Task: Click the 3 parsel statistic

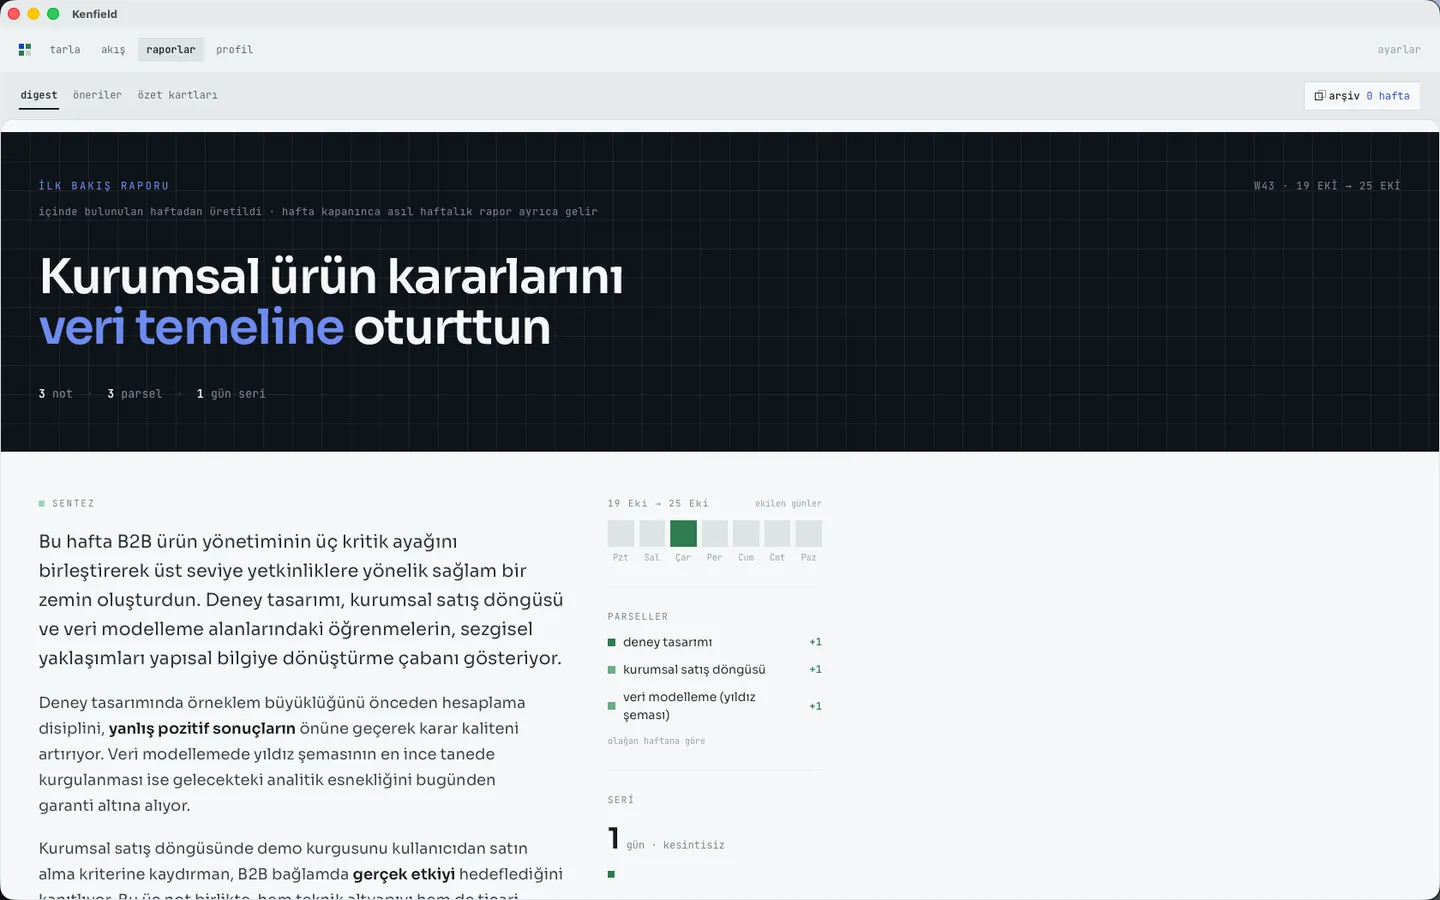Action: point(134,394)
